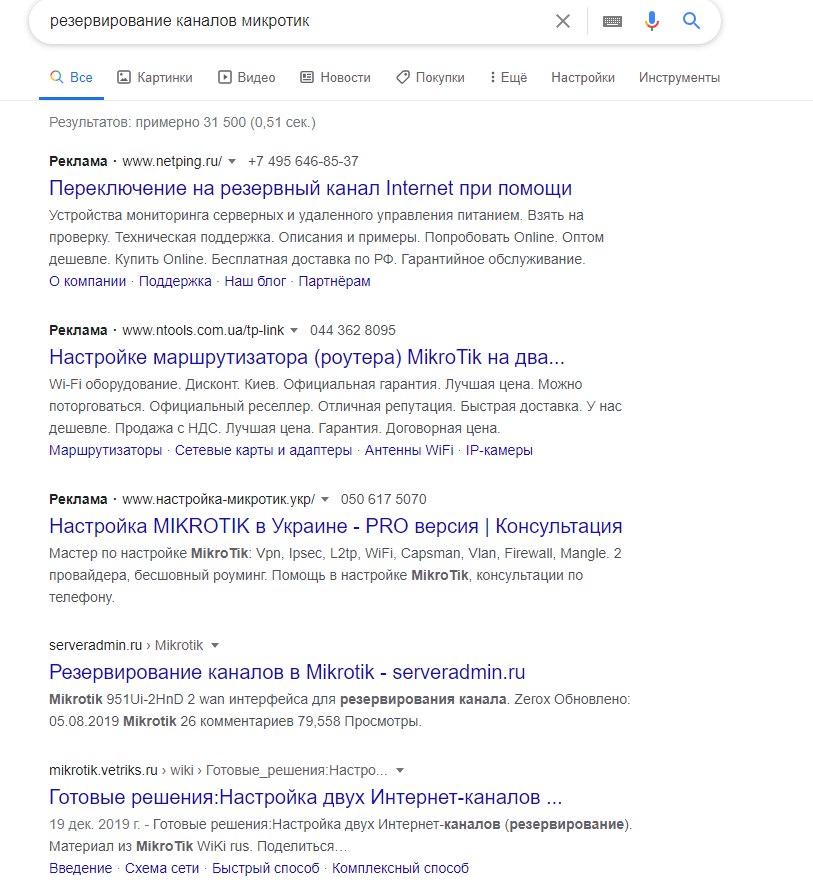Viewport: 813px width, 882px height.
Task: Select the Все tab
Action: [x=71, y=78]
